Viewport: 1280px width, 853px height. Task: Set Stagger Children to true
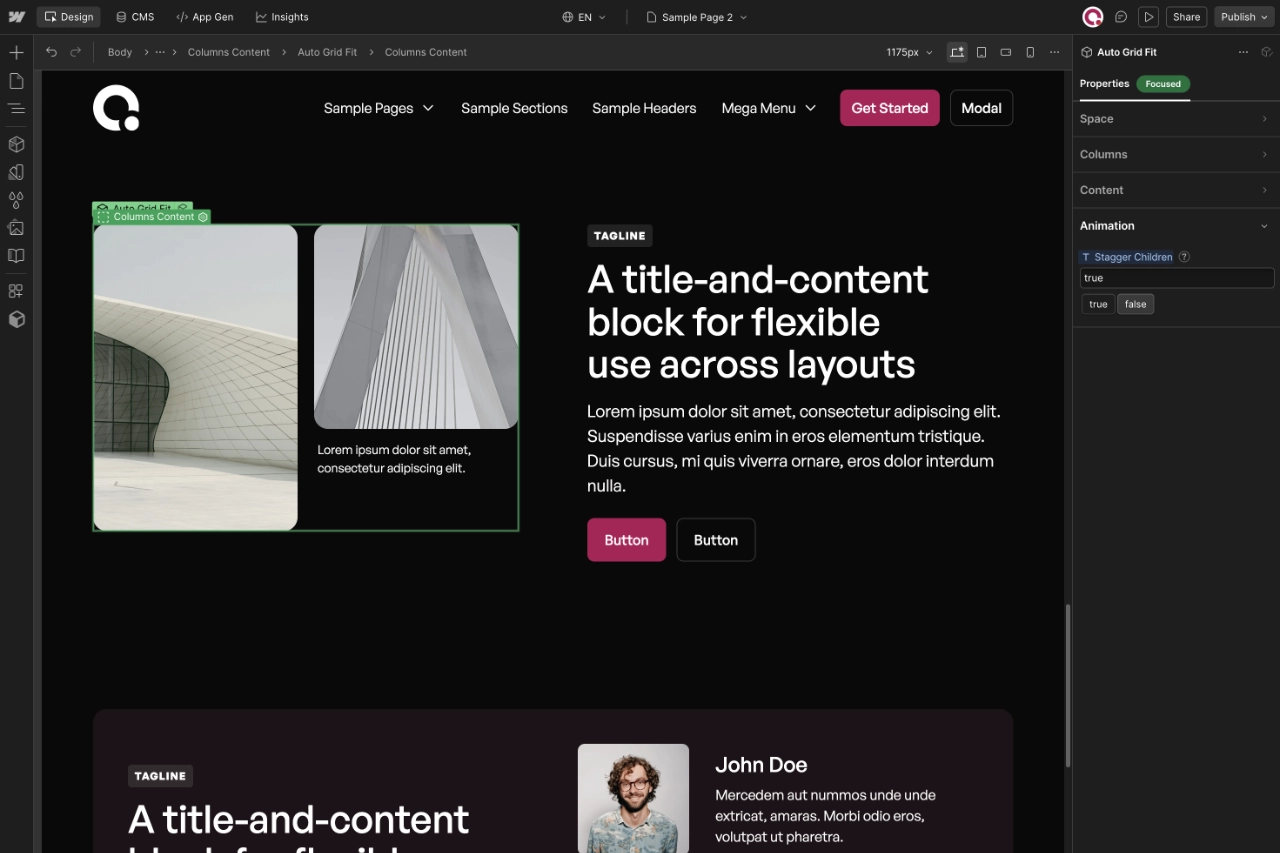(1097, 304)
